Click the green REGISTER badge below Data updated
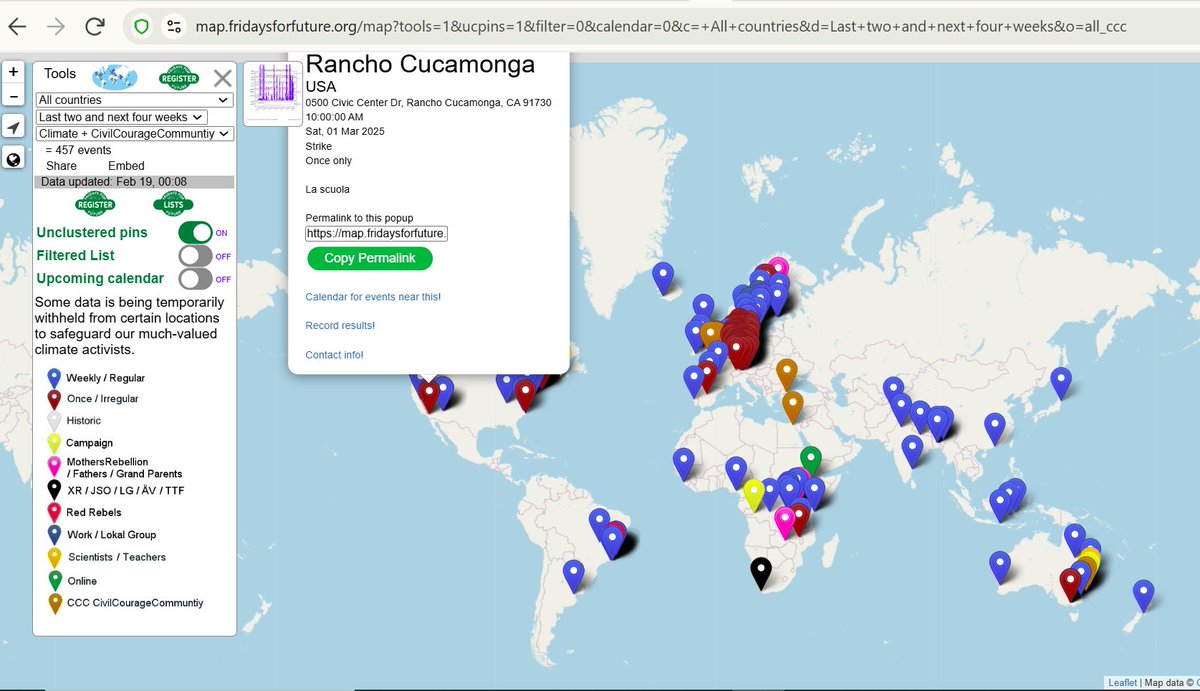This screenshot has width=1200, height=691. [x=95, y=204]
